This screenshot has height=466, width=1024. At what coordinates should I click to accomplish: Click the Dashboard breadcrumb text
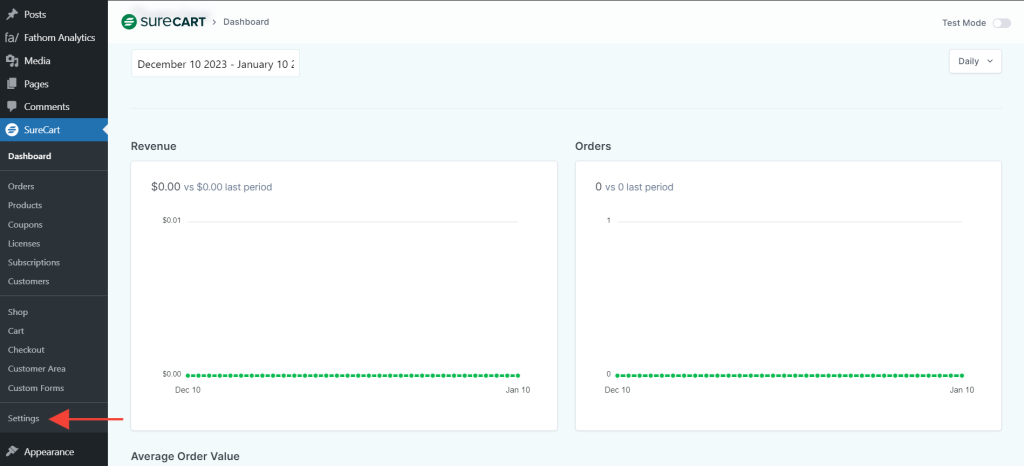click(245, 22)
